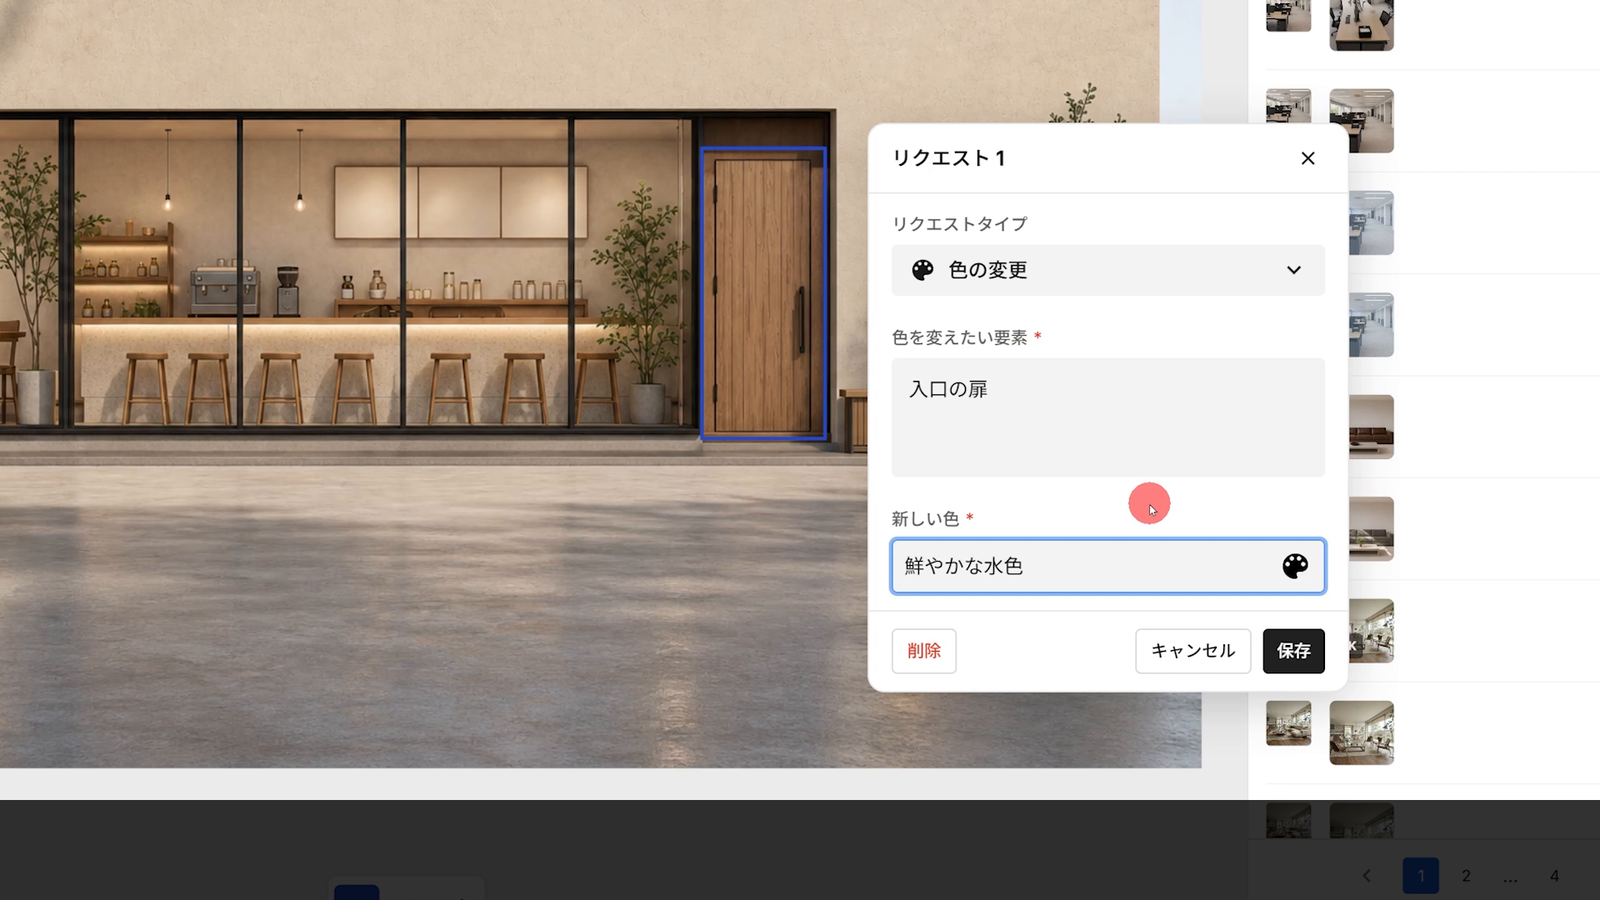Close the リクエスト 1 dialog
1600x900 pixels.
tap(1307, 158)
